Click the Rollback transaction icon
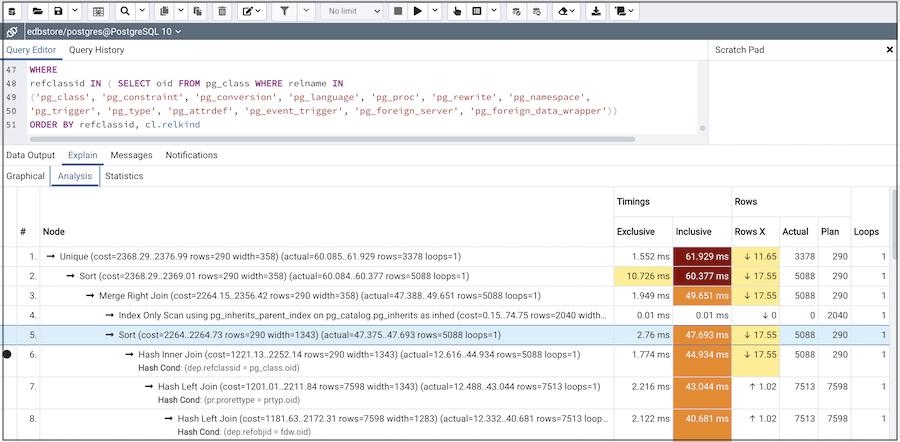Image resolution: width=900 pixels, height=442 pixels. (537, 11)
